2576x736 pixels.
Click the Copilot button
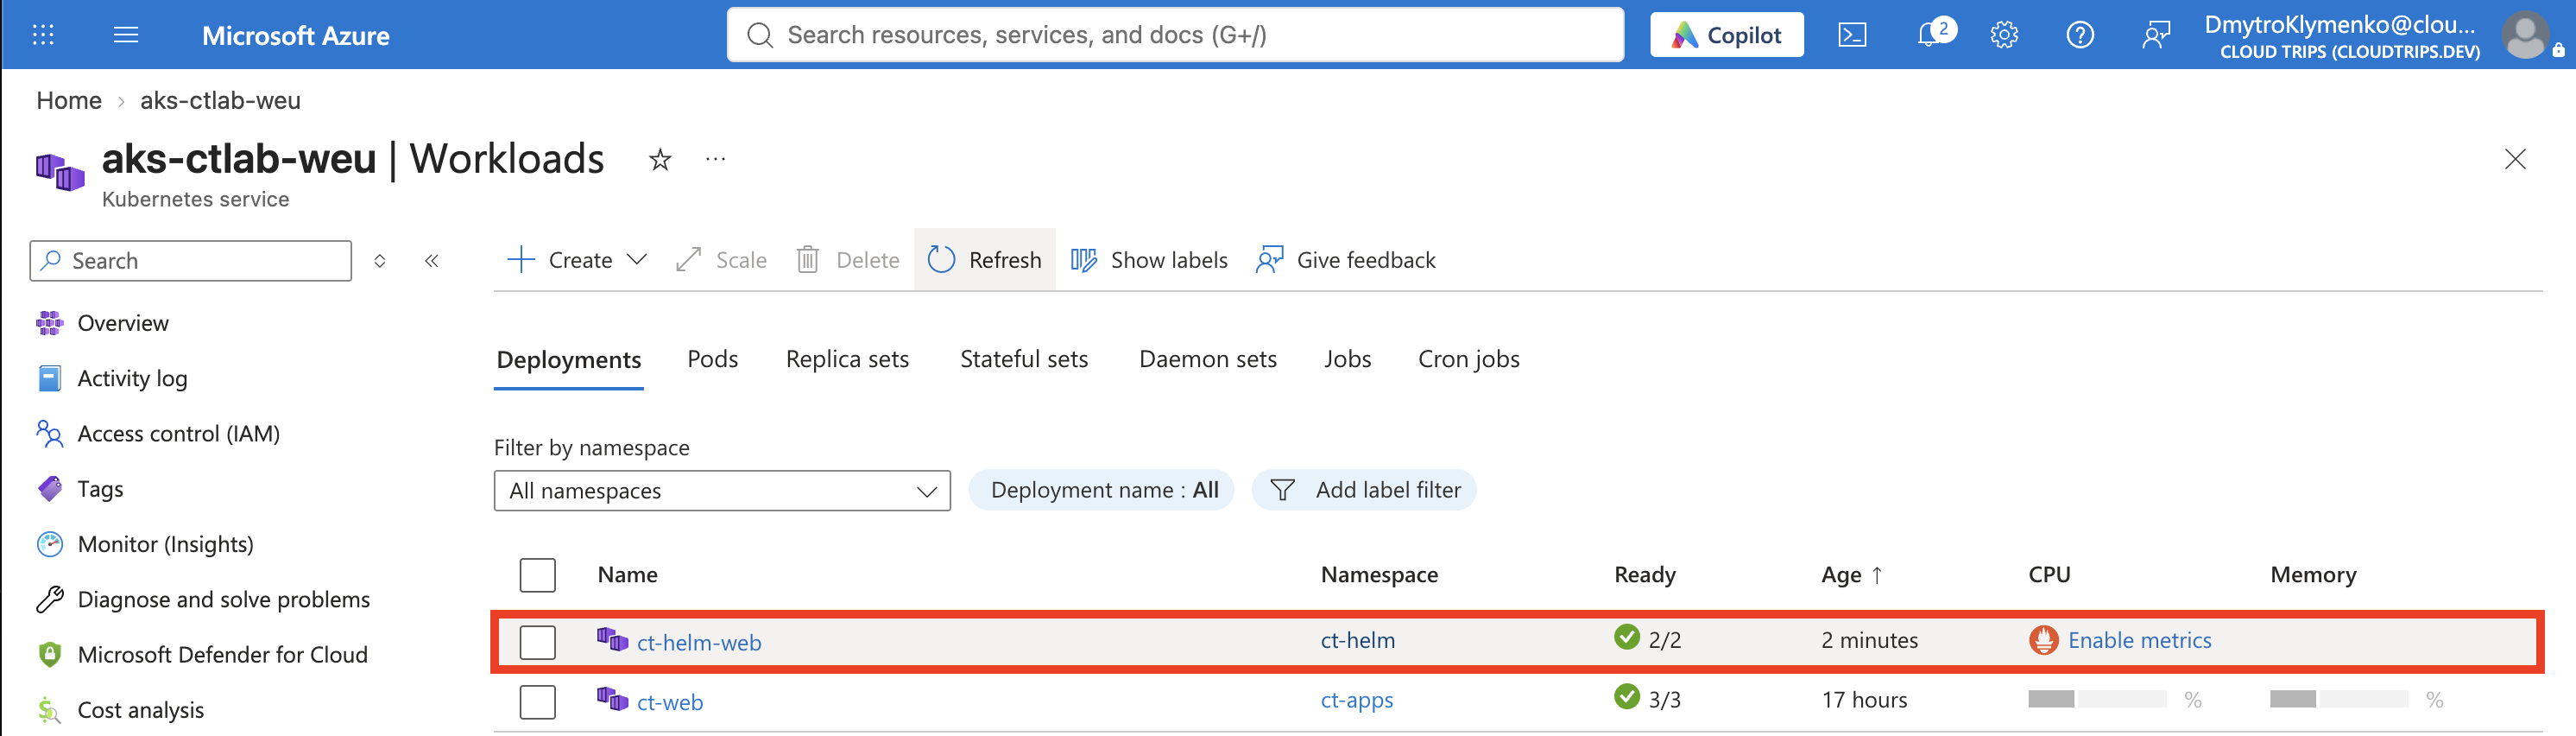click(1726, 35)
